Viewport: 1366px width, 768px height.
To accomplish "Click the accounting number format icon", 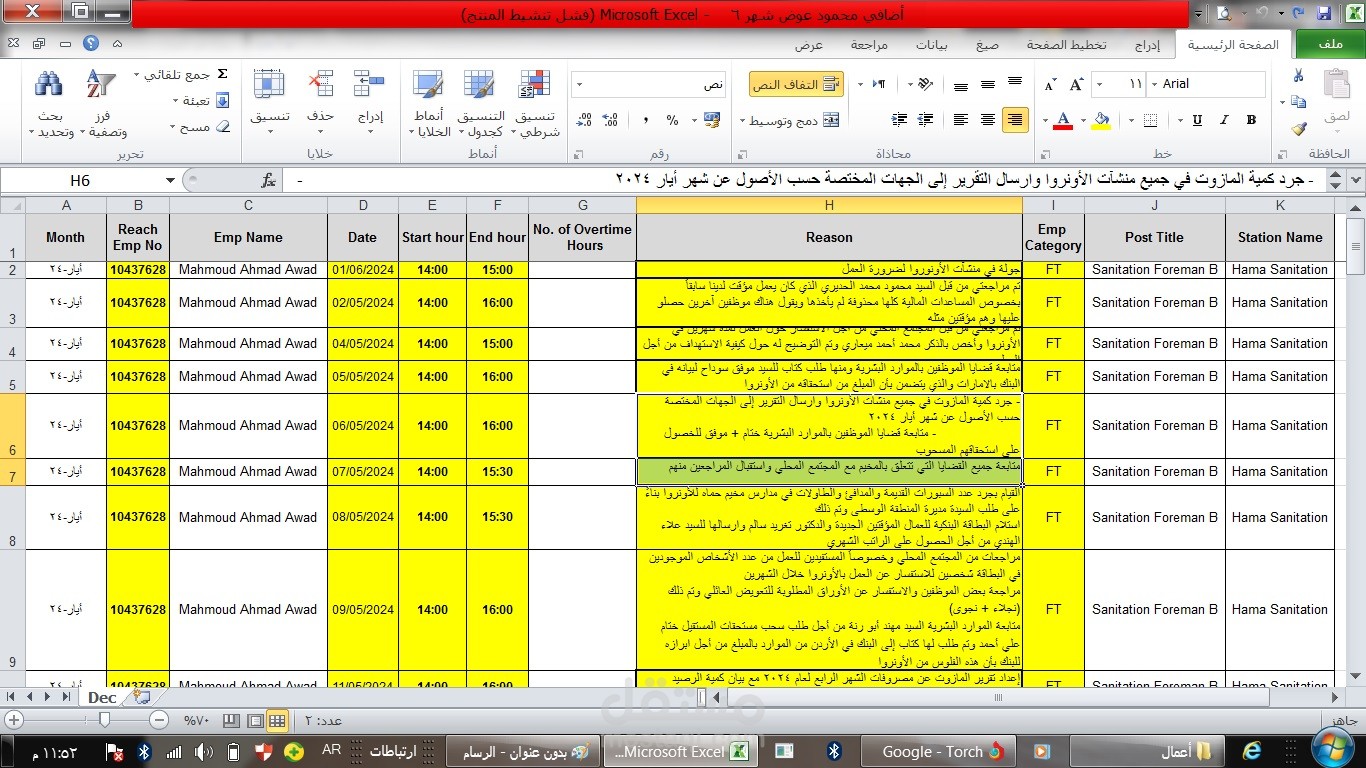I will (711, 120).
